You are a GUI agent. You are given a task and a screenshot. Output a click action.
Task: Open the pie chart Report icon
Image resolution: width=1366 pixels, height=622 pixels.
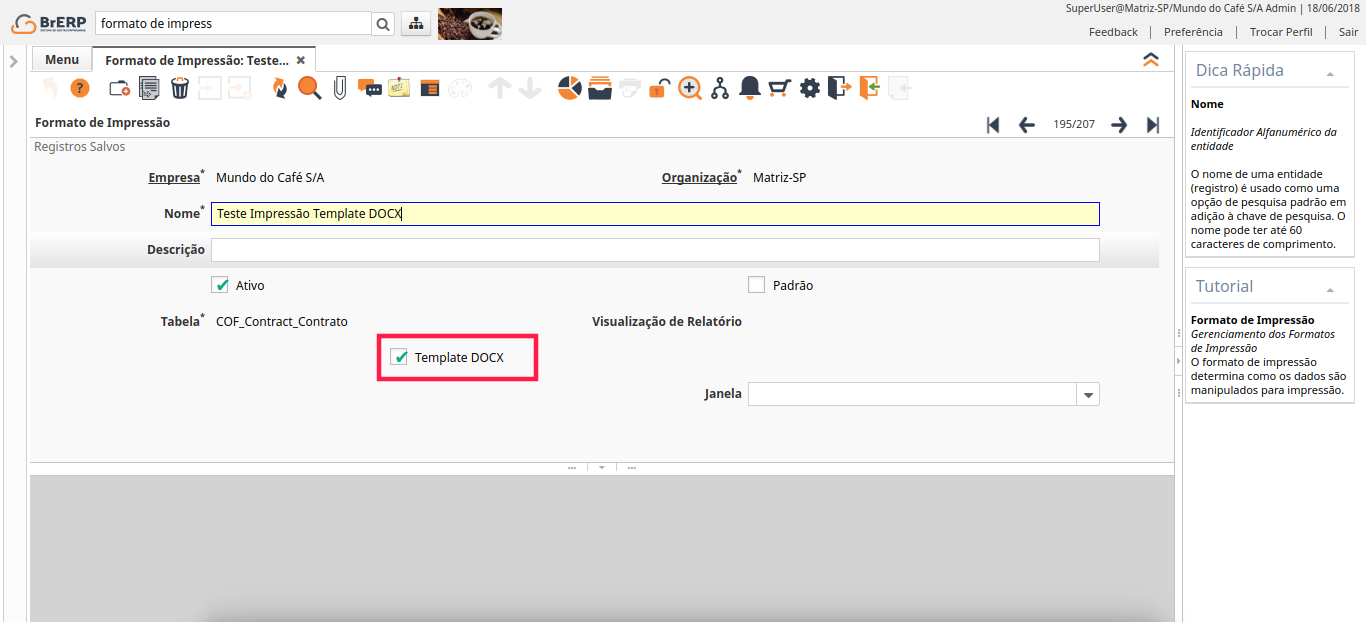[x=569, y=88]
